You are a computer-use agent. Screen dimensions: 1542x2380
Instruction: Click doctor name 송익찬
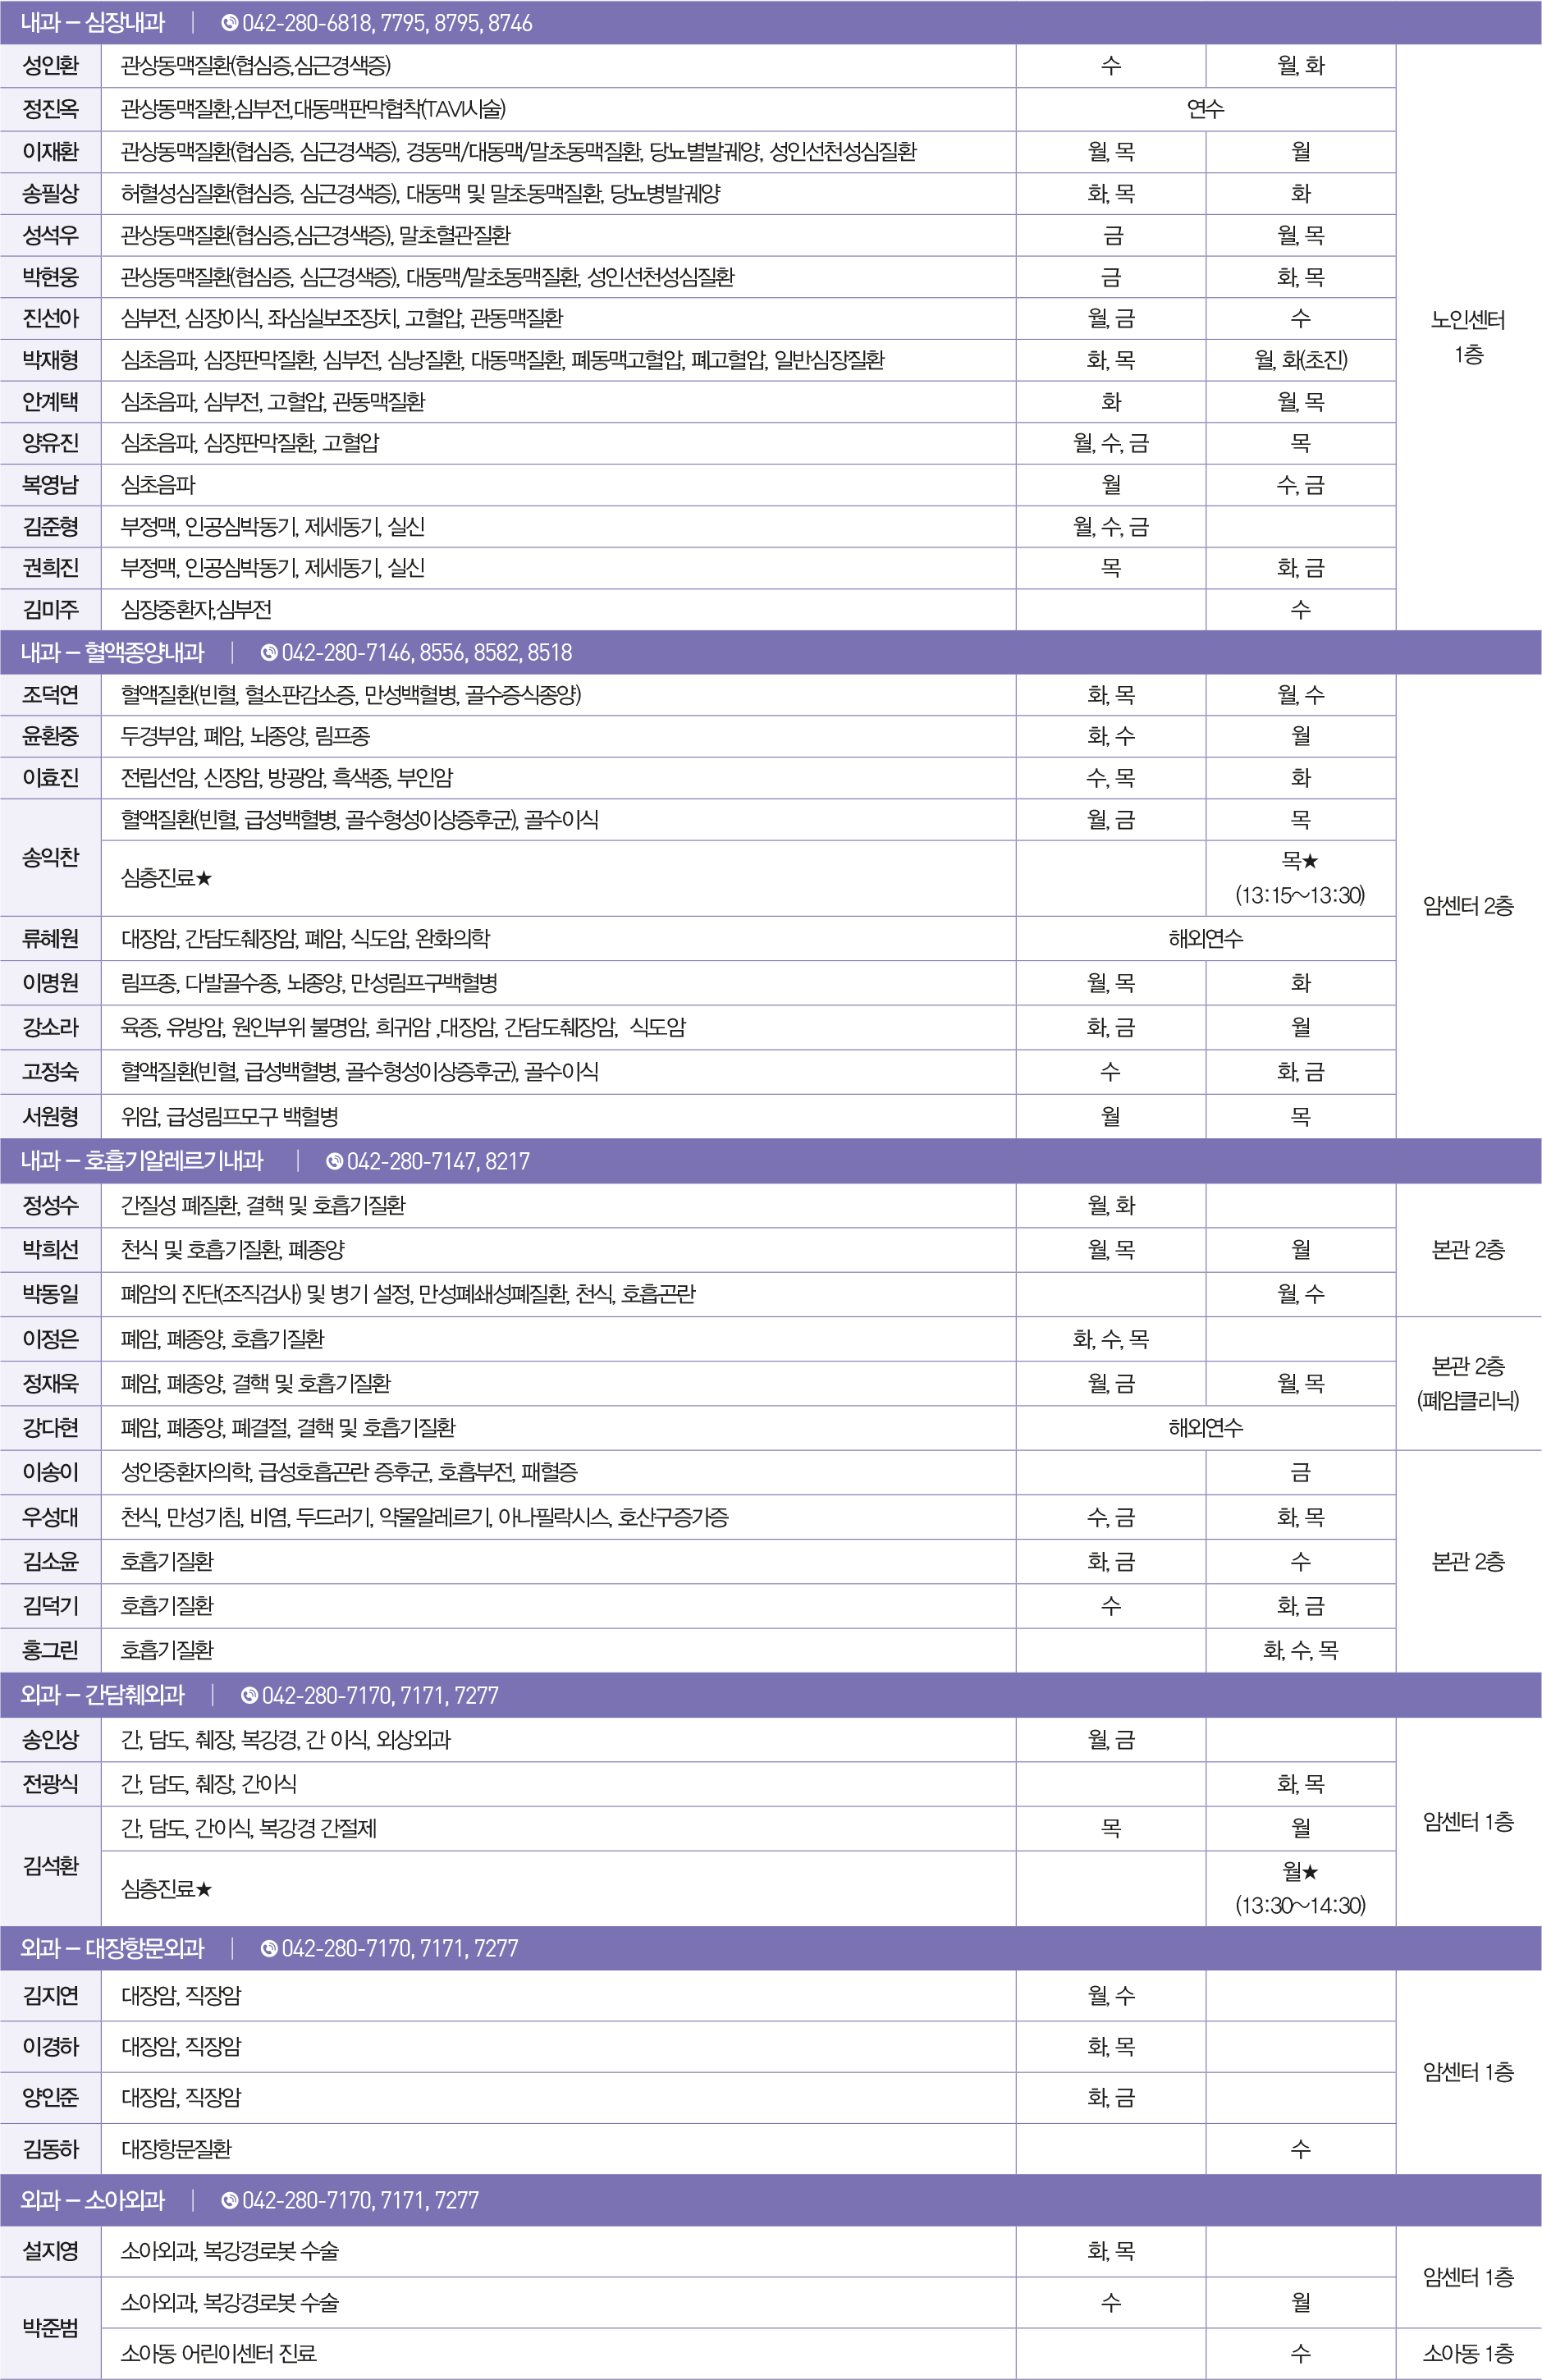(50, 857)
